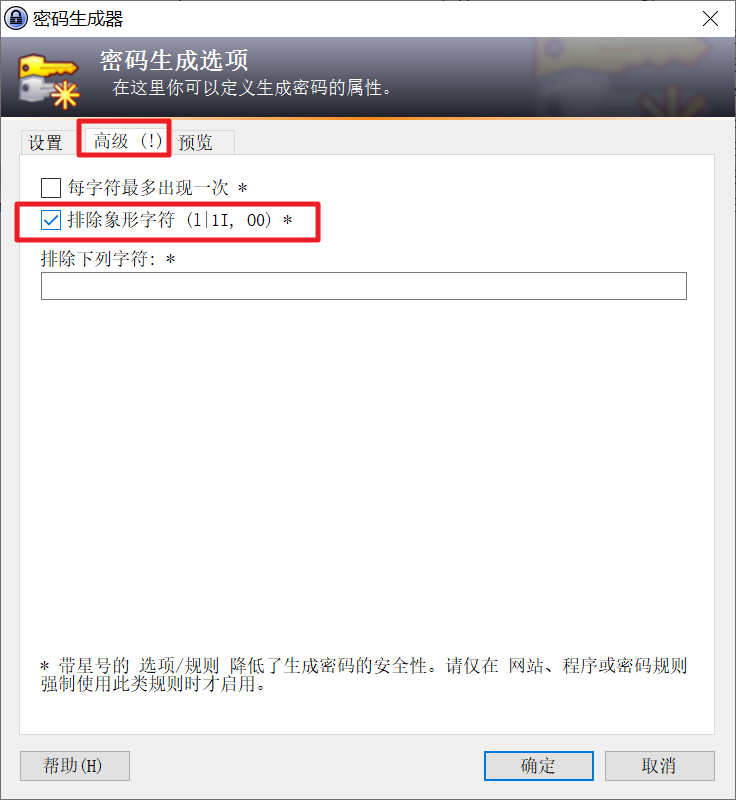Uncheck the 排除象形字符 checkbox
736x800 pixels.
point(51,220)
